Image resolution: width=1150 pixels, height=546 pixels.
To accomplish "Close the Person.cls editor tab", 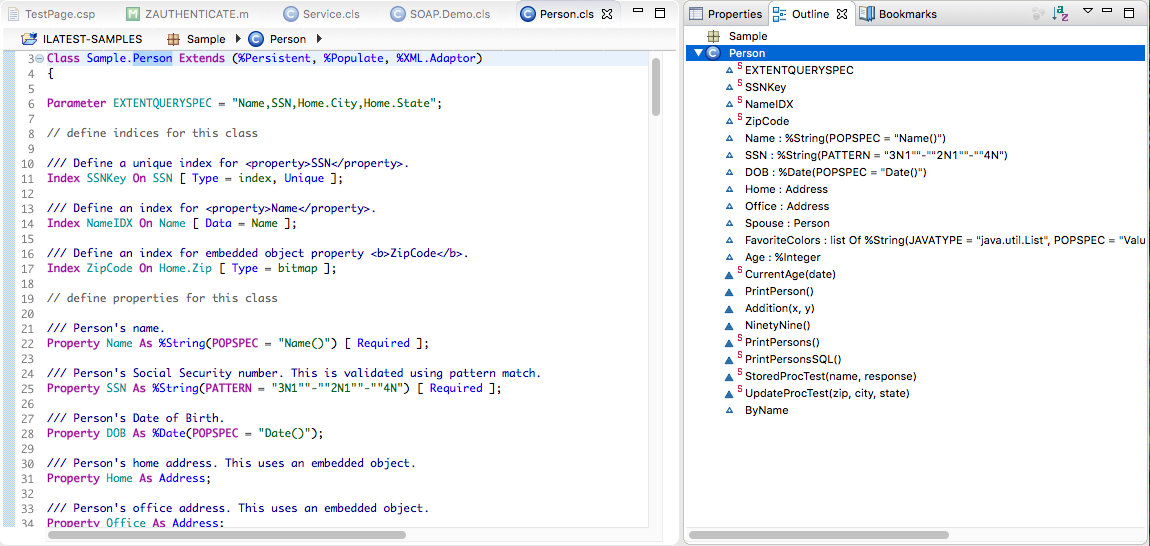I will tap(607, 14).
